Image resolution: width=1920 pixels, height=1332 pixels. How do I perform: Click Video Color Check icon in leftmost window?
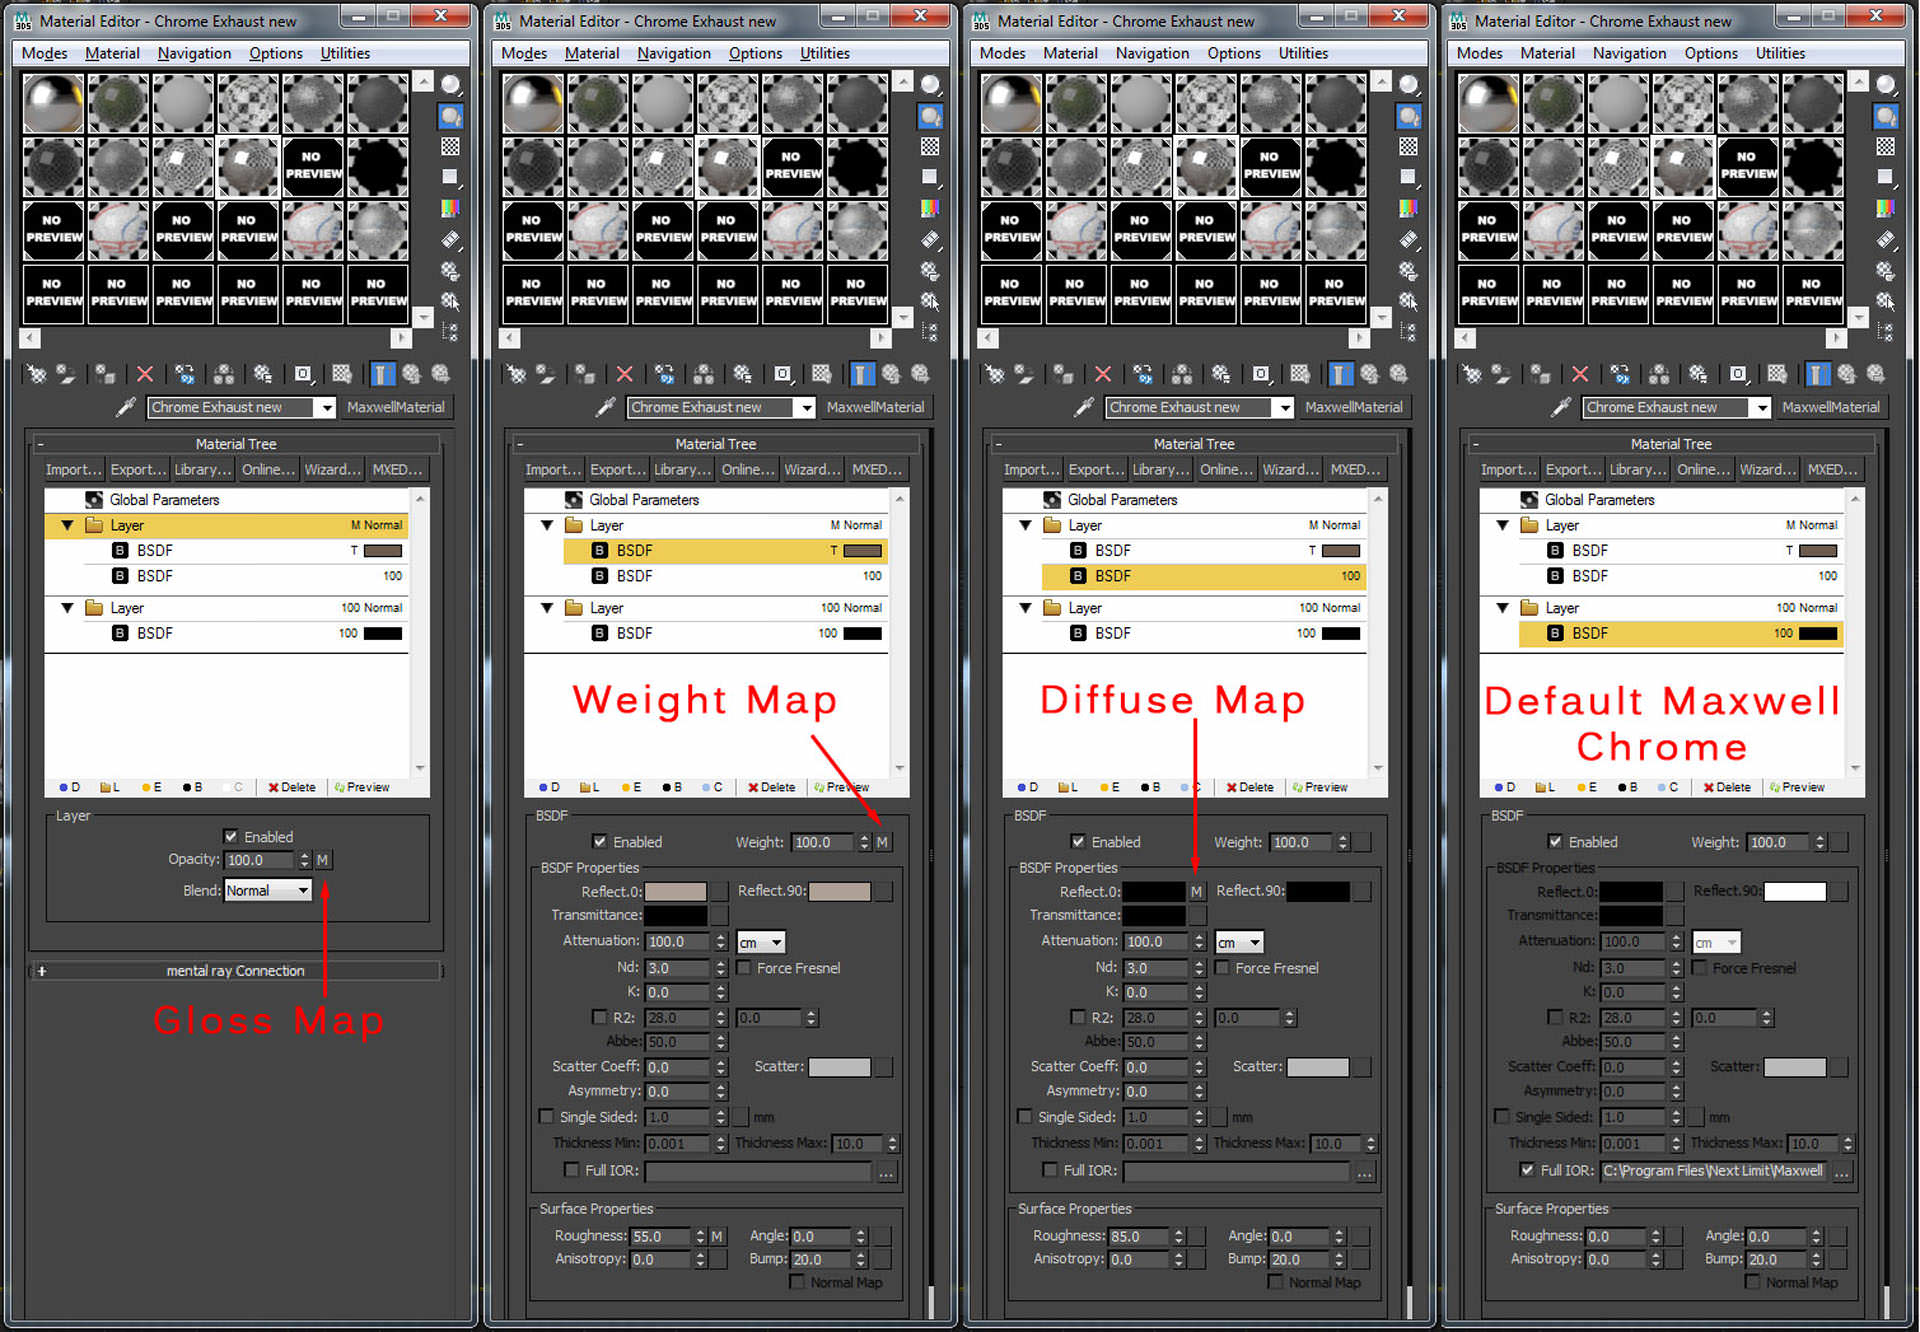451,208
